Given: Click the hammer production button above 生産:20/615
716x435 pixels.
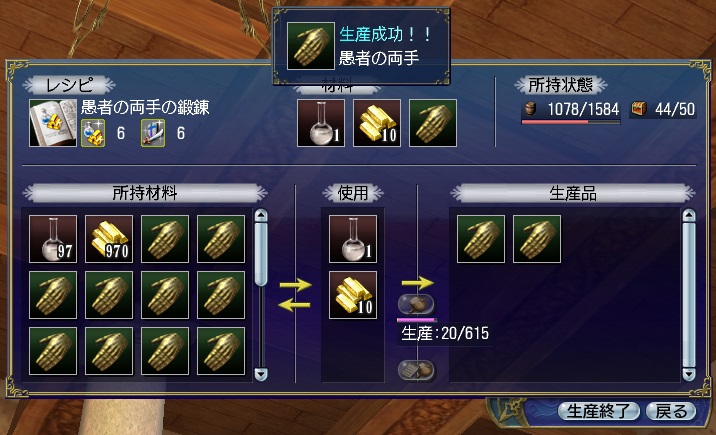Looking at the screenshot, I should point(416,304).
